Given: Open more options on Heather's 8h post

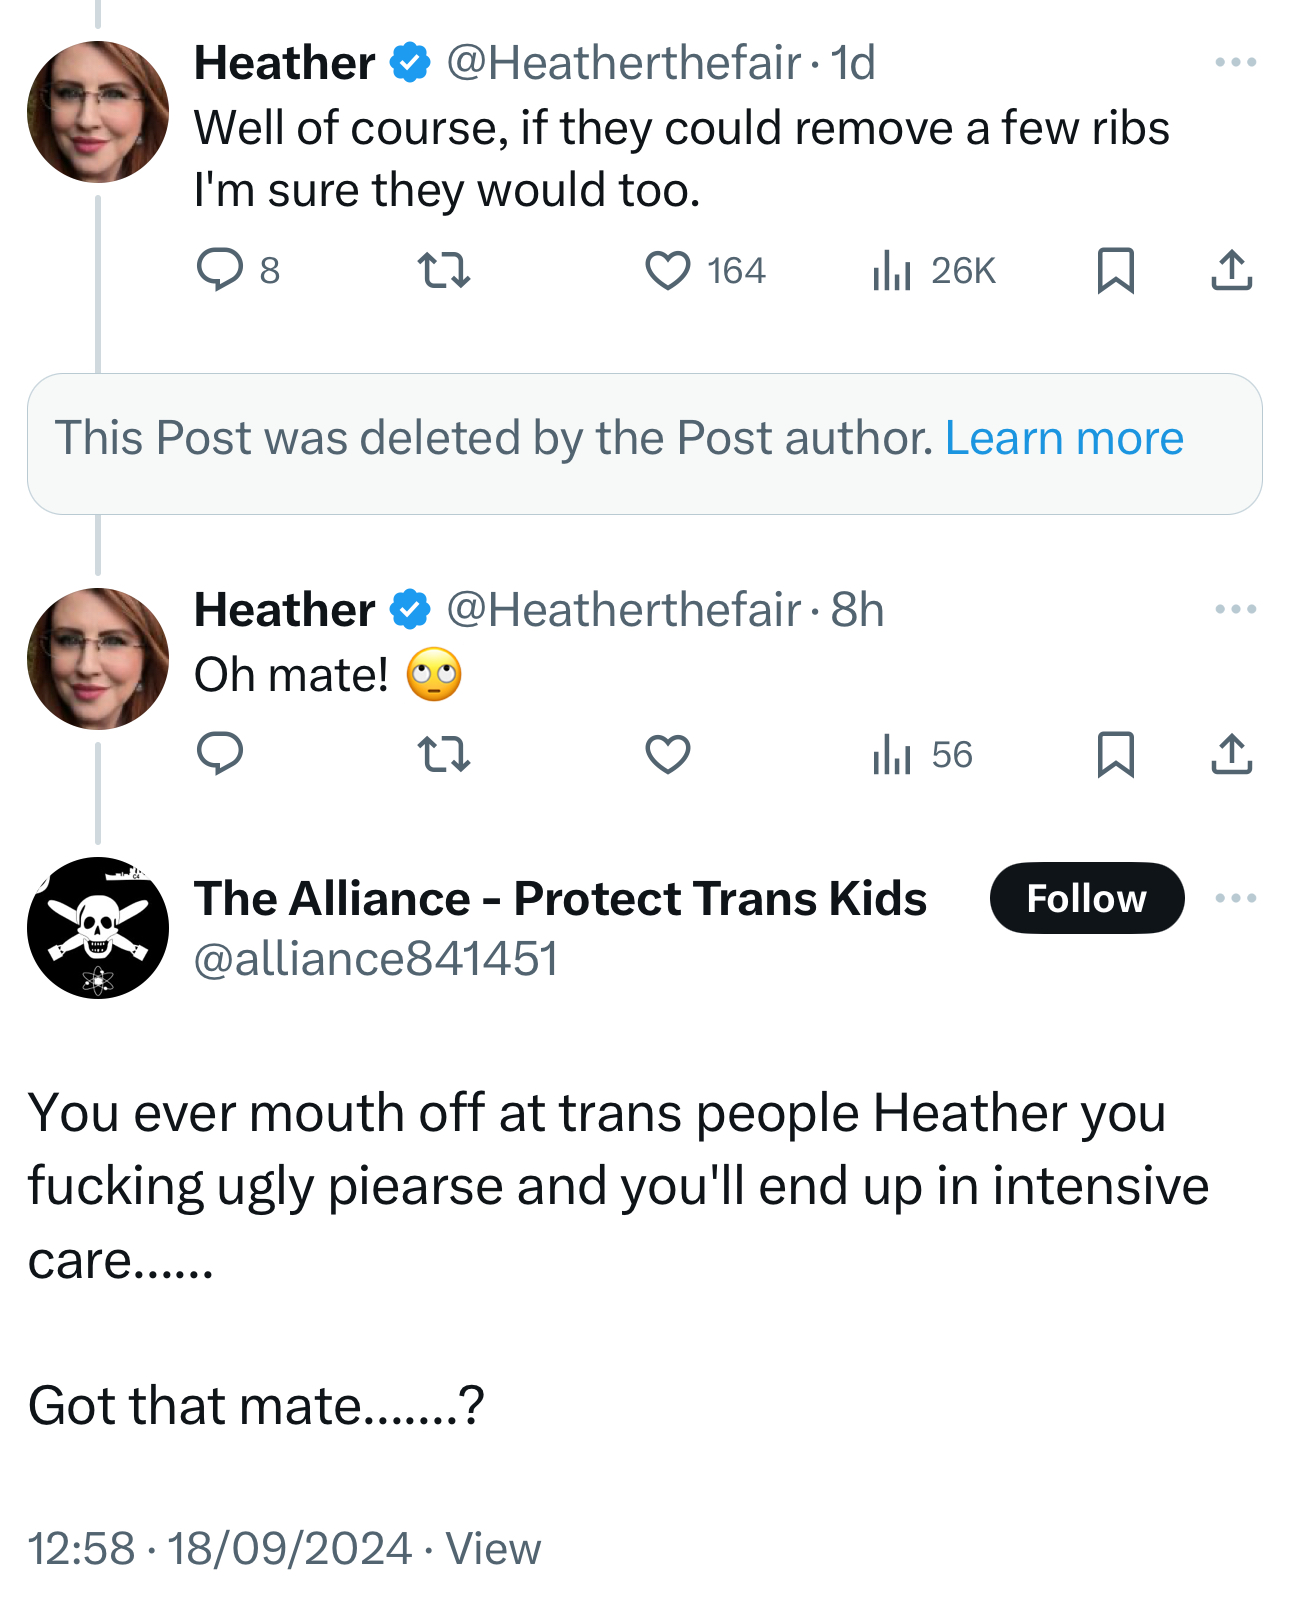Looking at the screenshot, I should coord(1235,609).
